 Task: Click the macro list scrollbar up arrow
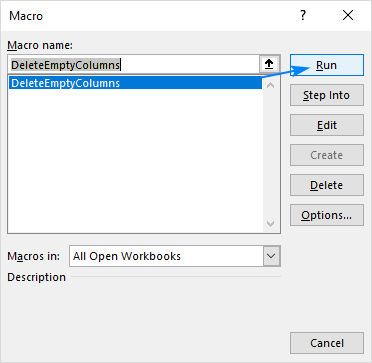(271, 85)
